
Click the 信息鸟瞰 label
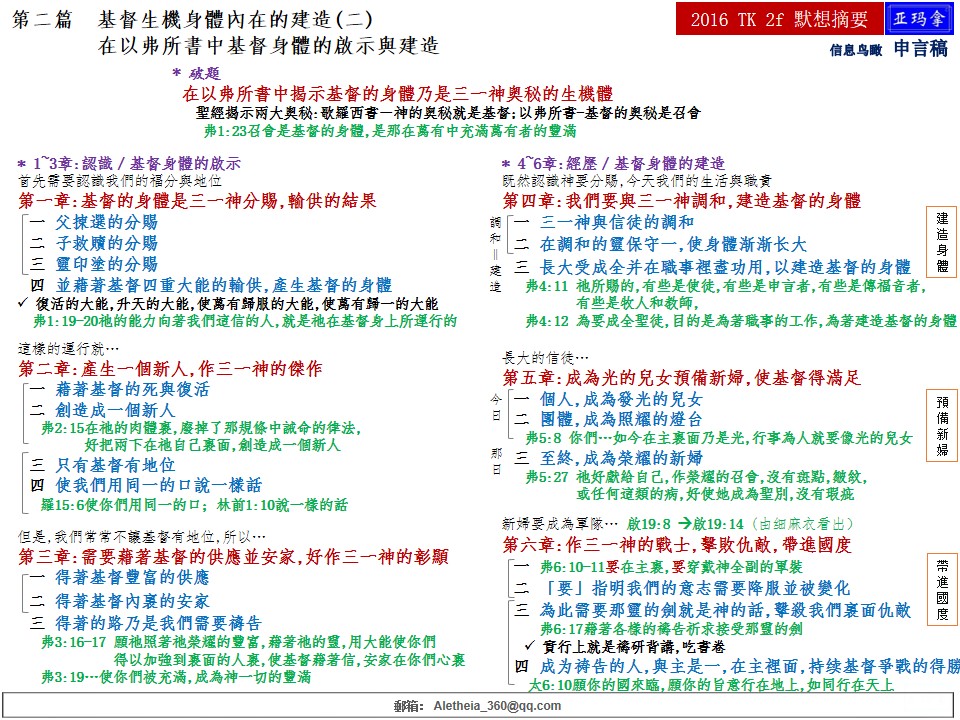pos(856,49)
